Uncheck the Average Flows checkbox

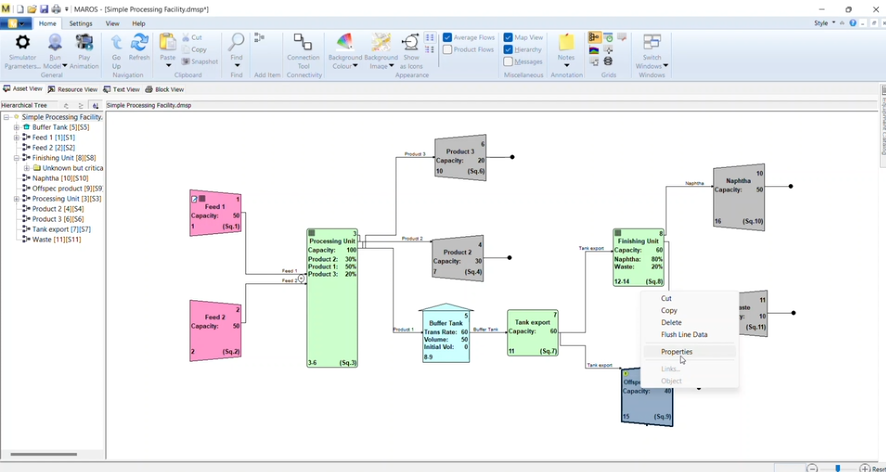coord(448,37)
